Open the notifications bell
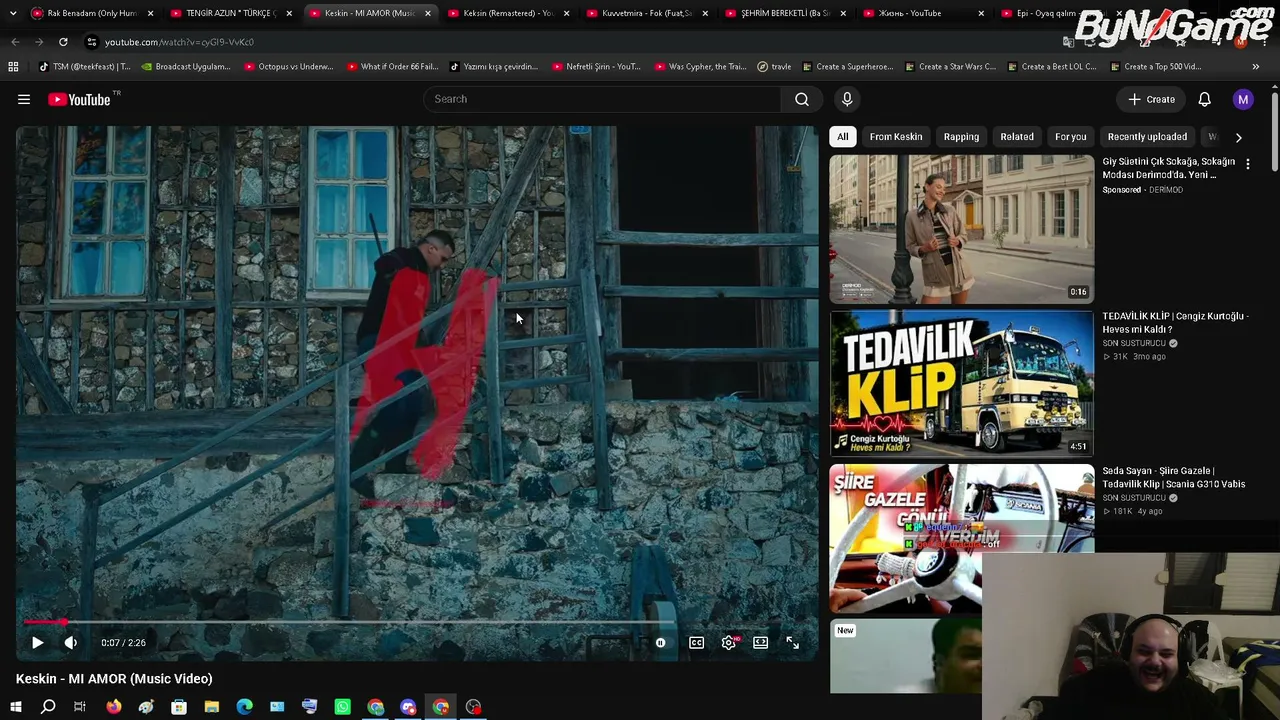Viewport: 1280px width, 720px height. pyautogui.click(x=1205, y=99)
